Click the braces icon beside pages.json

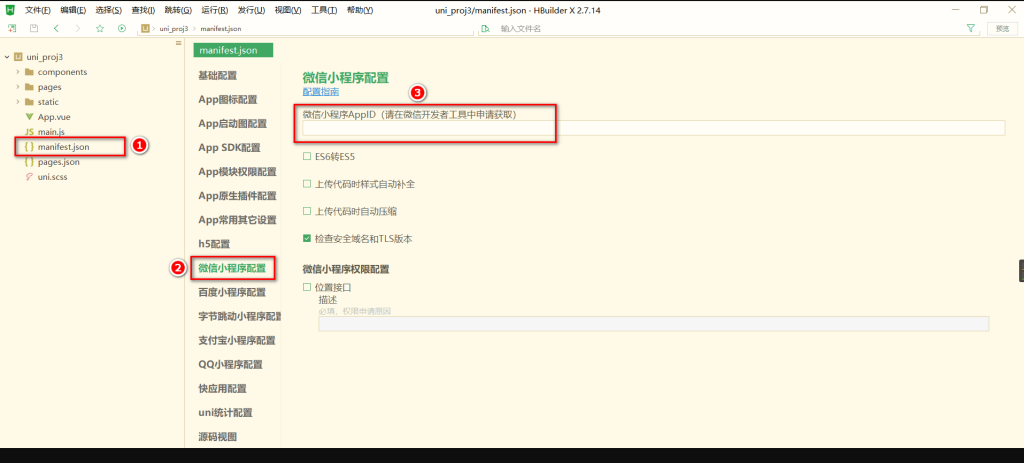click(x=29, y=162)
